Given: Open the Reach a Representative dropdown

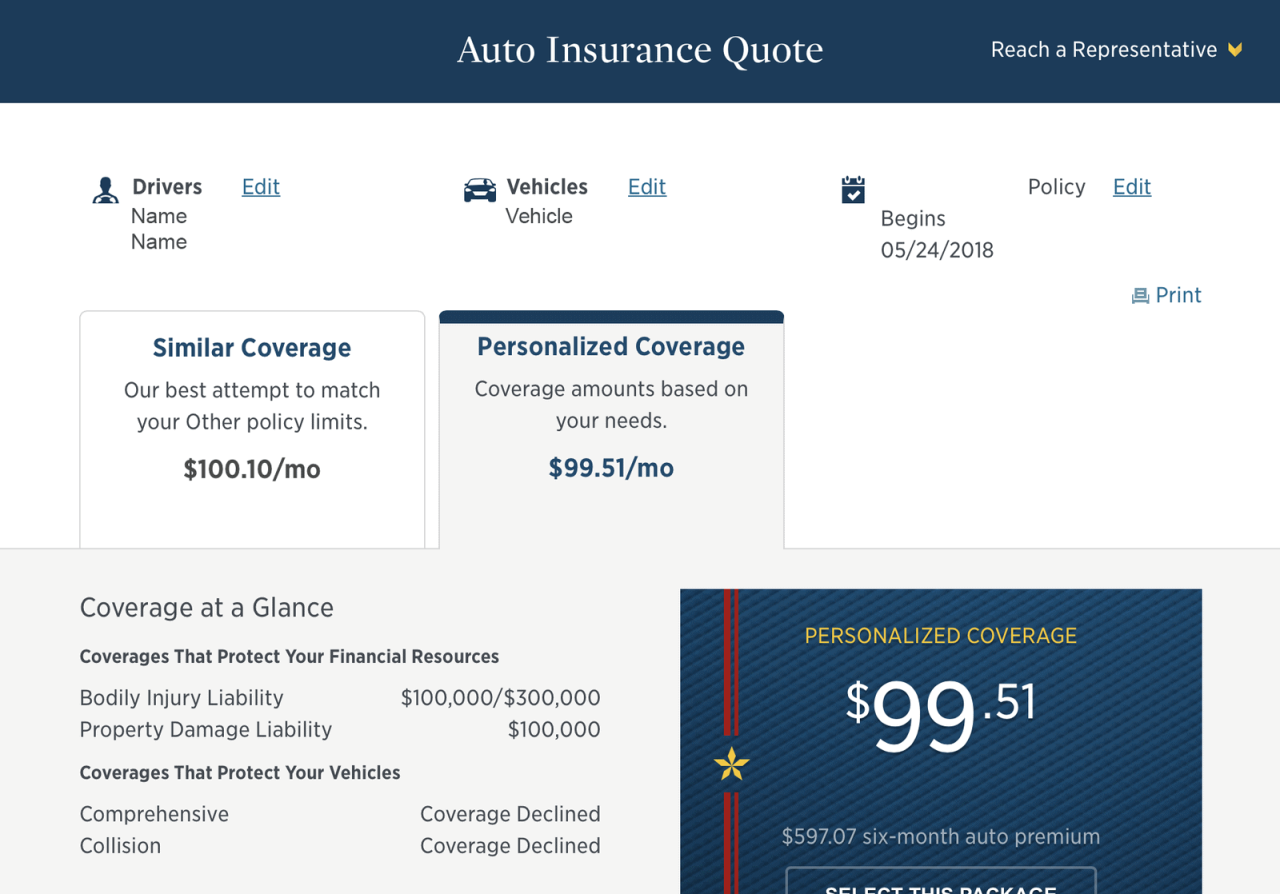Looking at the screenshot, I should [1103, 49].
